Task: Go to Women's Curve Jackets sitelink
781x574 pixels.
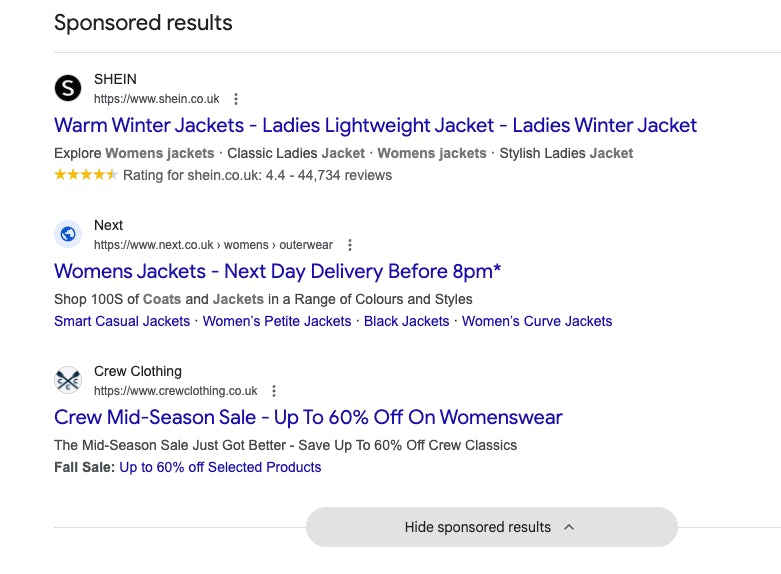Action: (537, 321)
